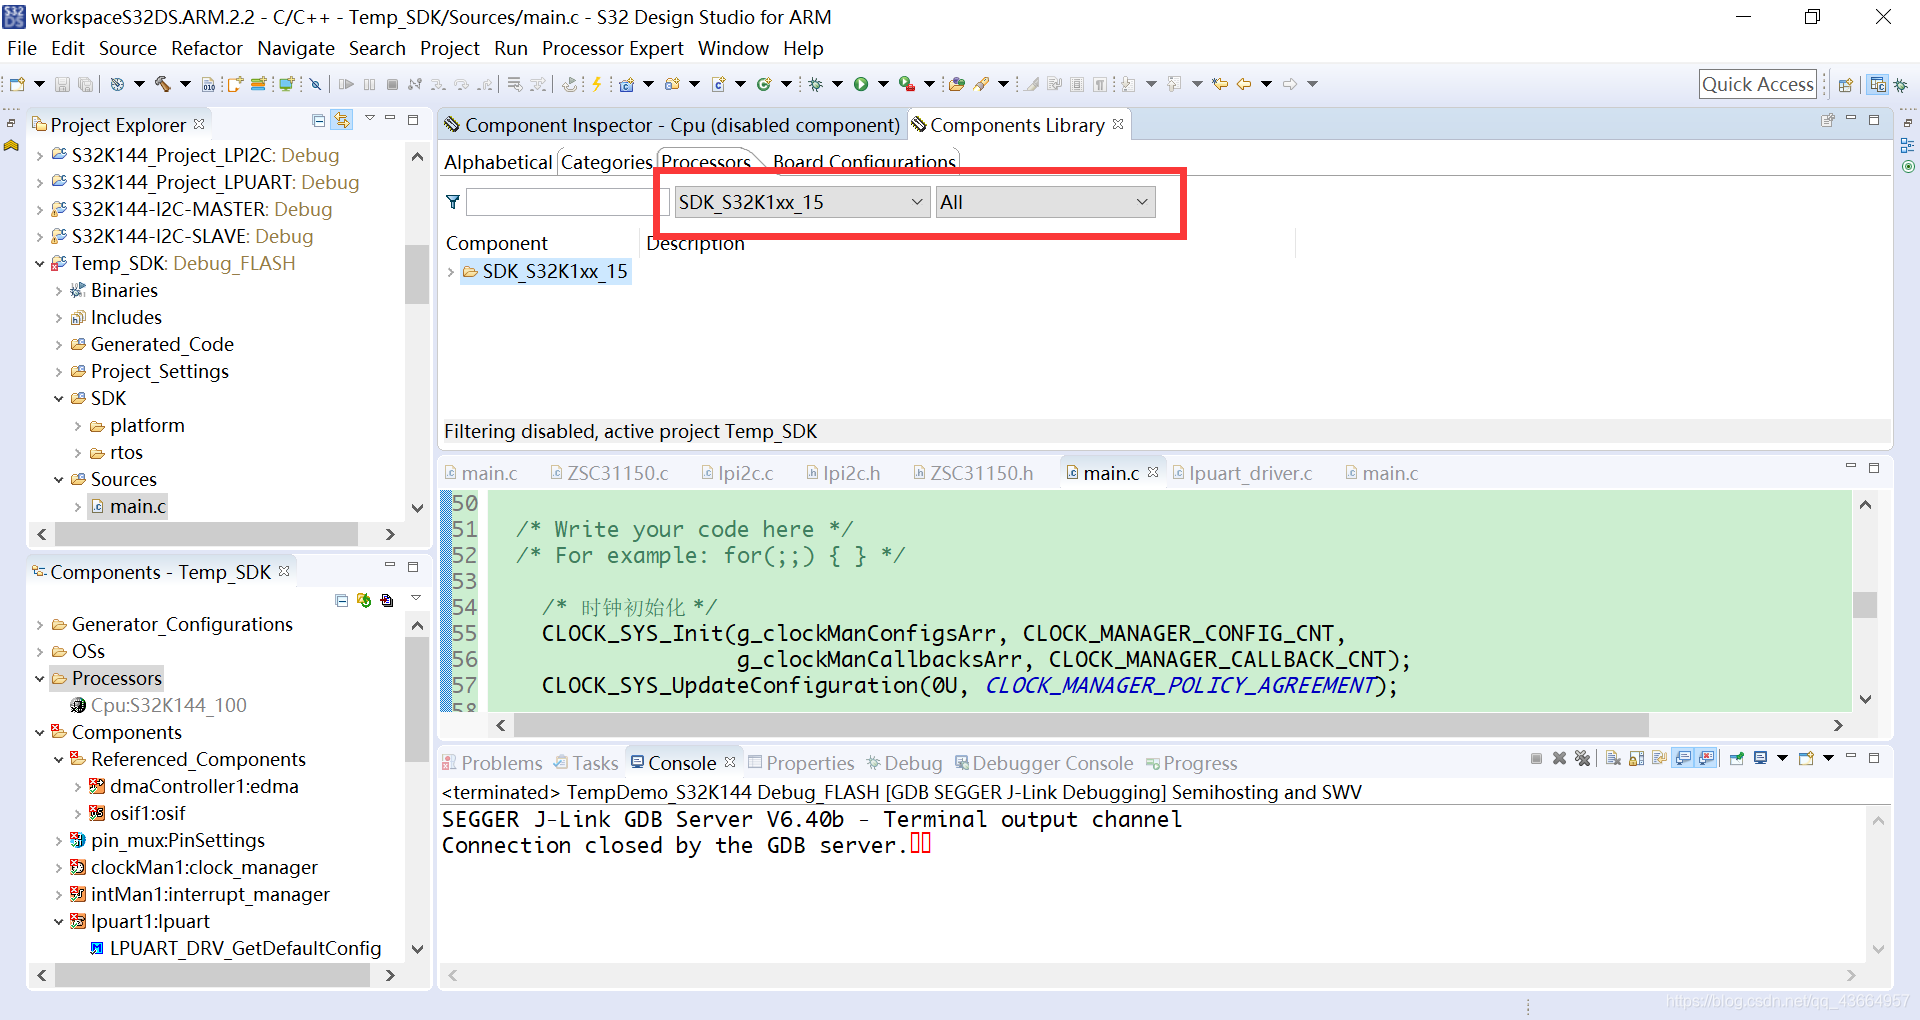The height and width of the screenshot is (1020, 1920).
Task: Toggle Show Console on standard output change
Action: [1683, 758]
